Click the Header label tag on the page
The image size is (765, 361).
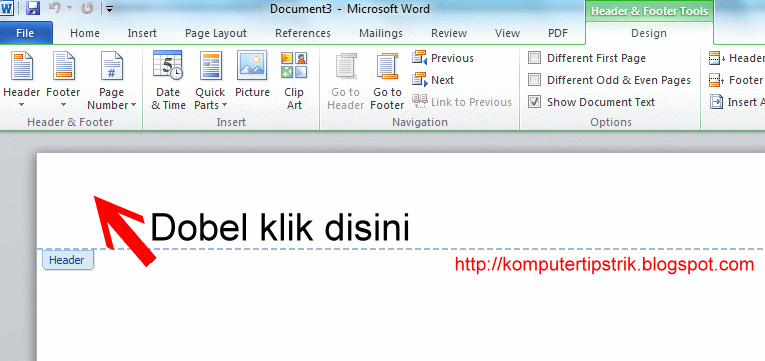(x=68, y=260)
